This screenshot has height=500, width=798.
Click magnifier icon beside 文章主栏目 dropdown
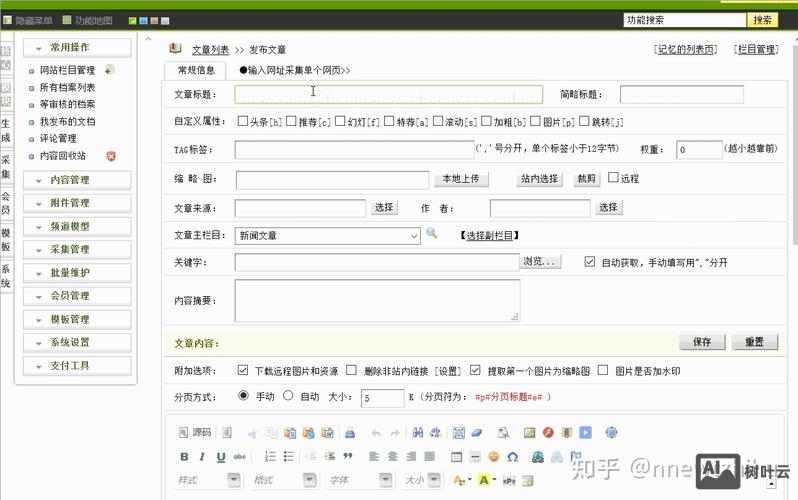(x=432, y=234)
